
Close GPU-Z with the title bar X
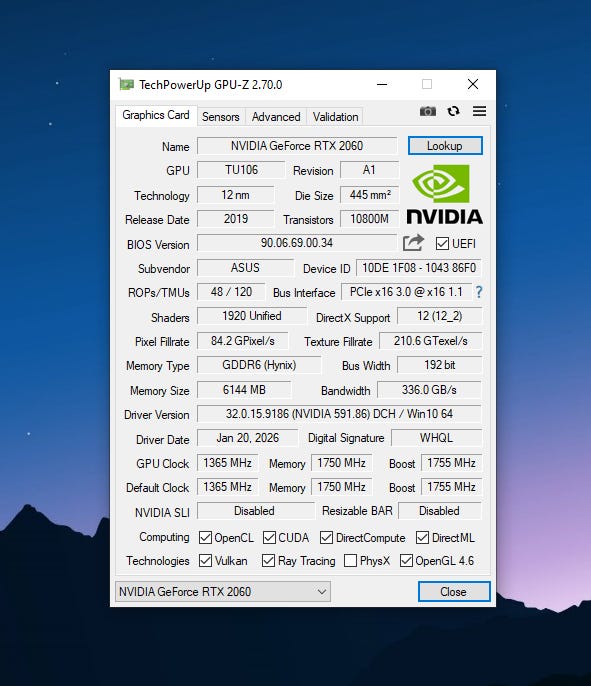pos(473,84)
